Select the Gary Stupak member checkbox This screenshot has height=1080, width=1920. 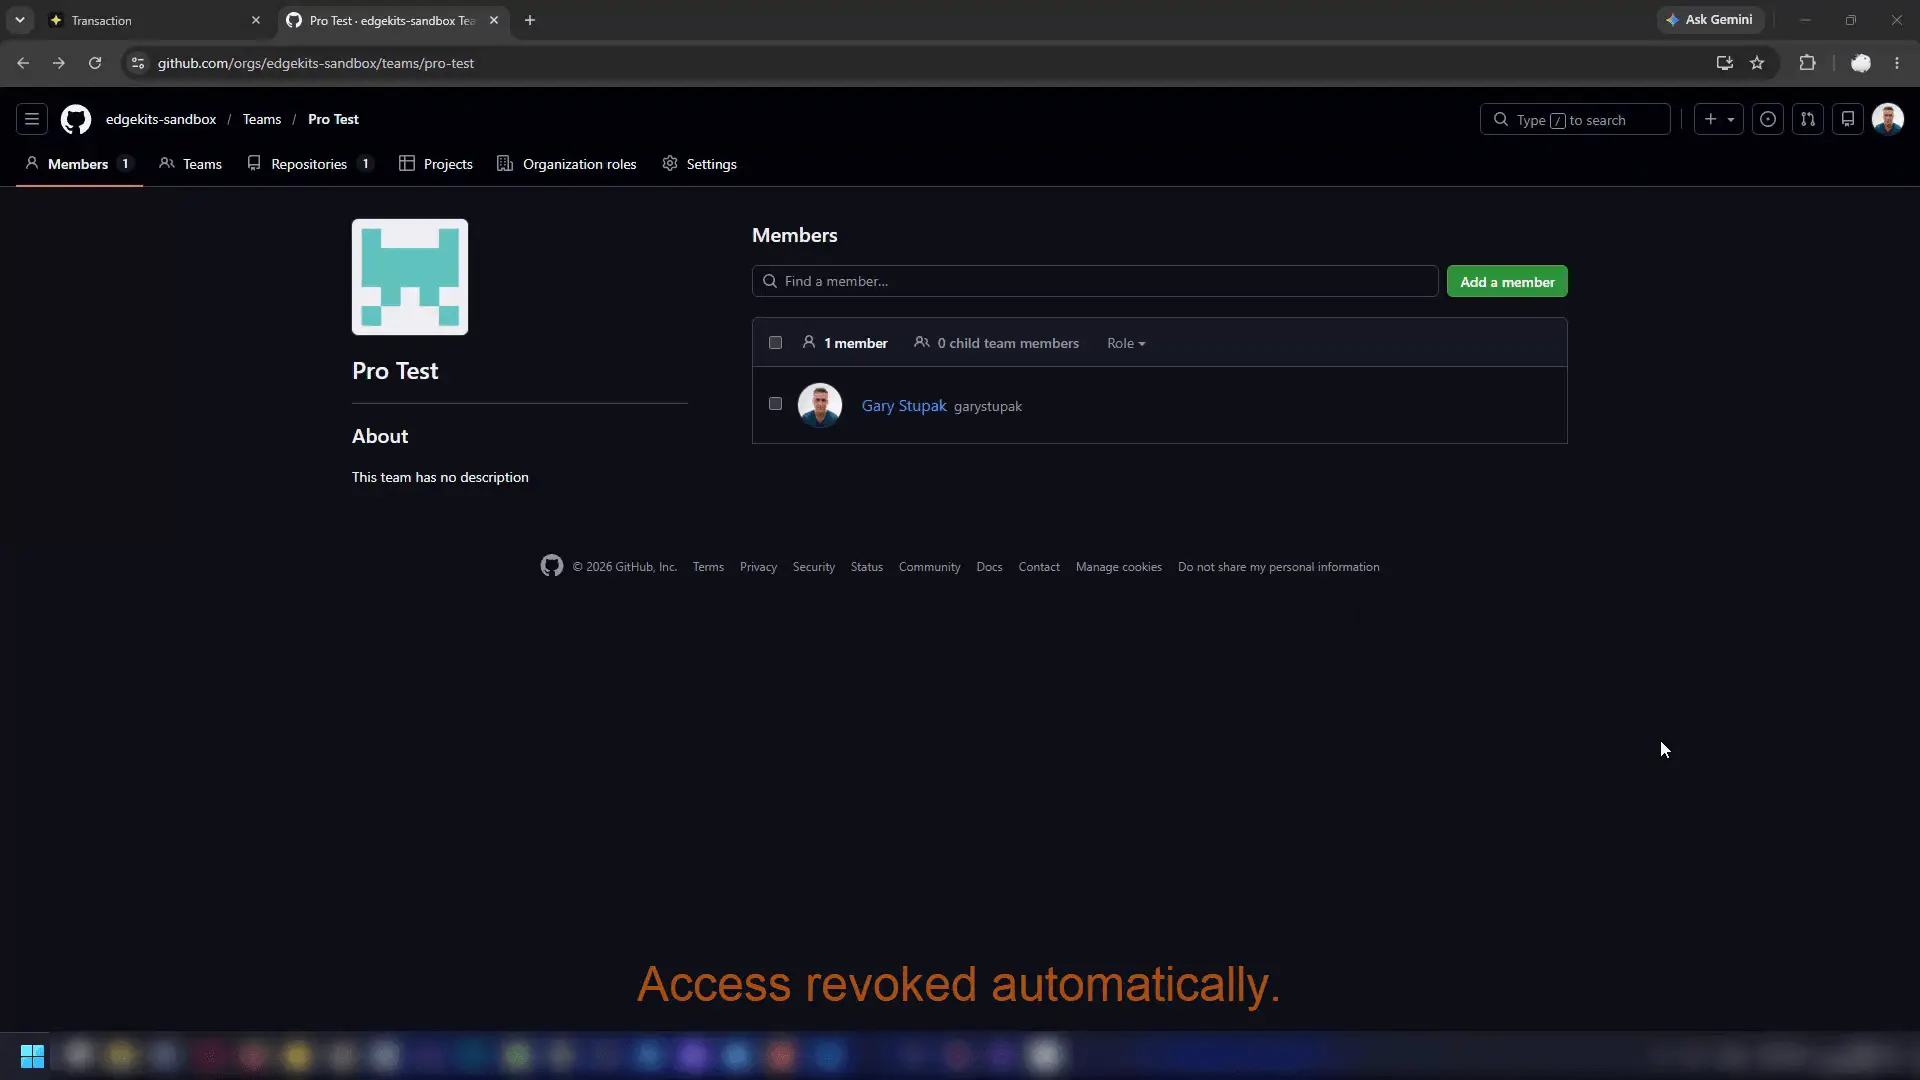click(775, 404)
